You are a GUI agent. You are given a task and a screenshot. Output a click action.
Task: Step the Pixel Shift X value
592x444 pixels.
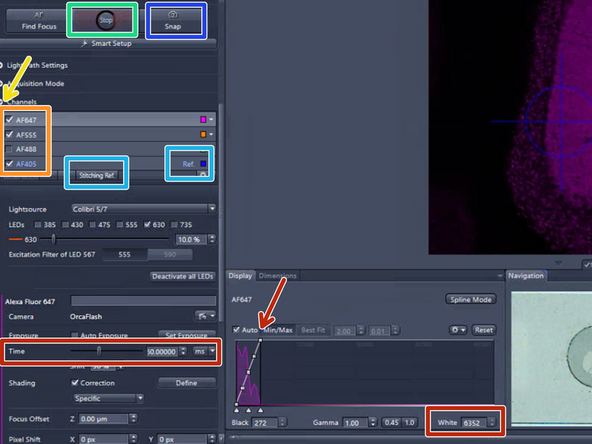tap(133, 439)
